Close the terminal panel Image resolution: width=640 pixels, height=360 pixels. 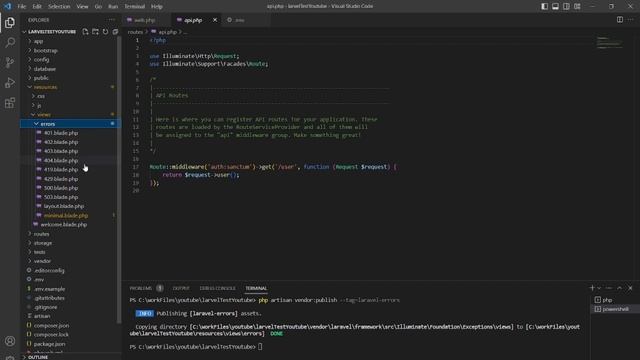click(630, 288)
